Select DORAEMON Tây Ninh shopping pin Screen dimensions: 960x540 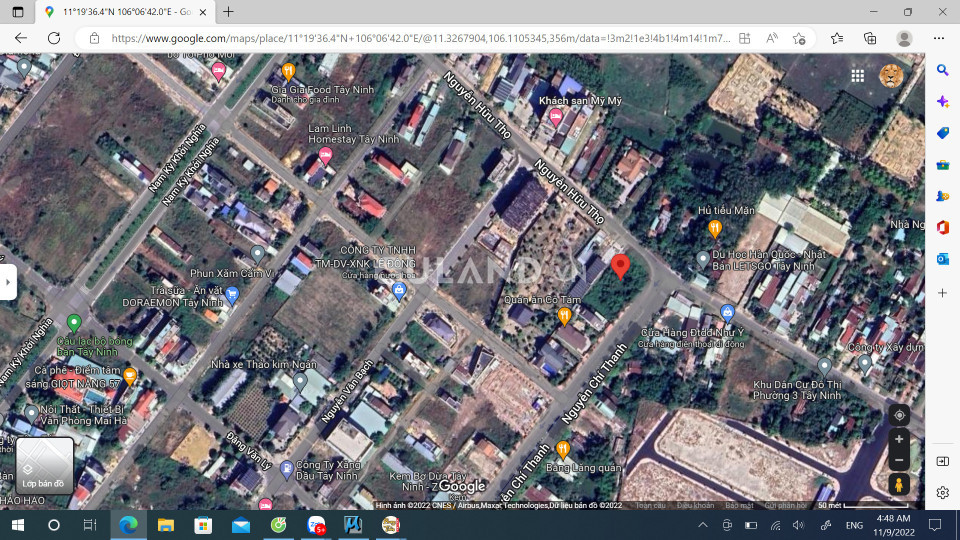[x=232, y=295]
